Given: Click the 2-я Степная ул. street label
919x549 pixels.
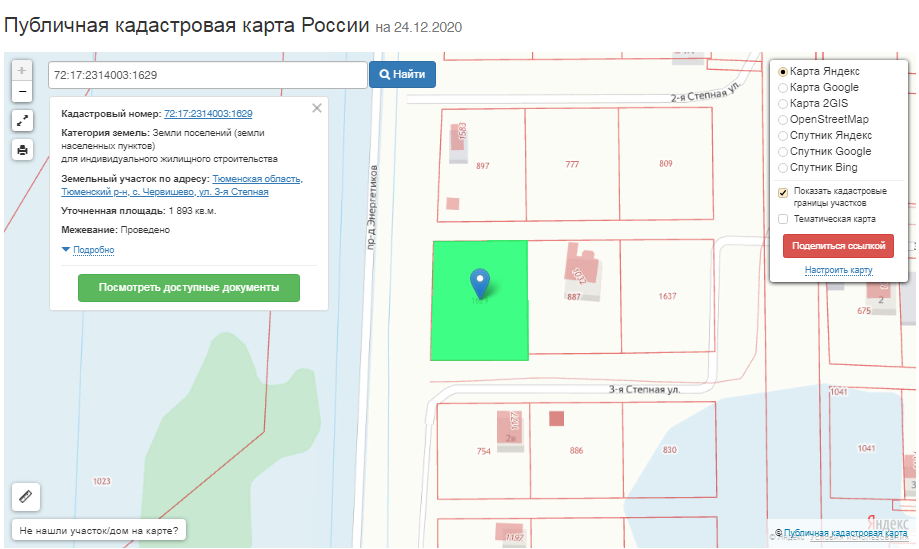Looking at the screenshot, I should point(706,94).
